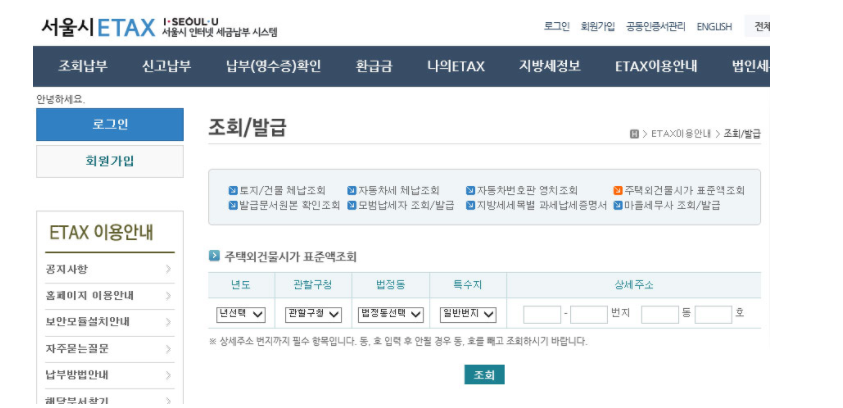
Task: Open 조회납부 main menu
Action: pyautogui.click(x=83, y=66)
